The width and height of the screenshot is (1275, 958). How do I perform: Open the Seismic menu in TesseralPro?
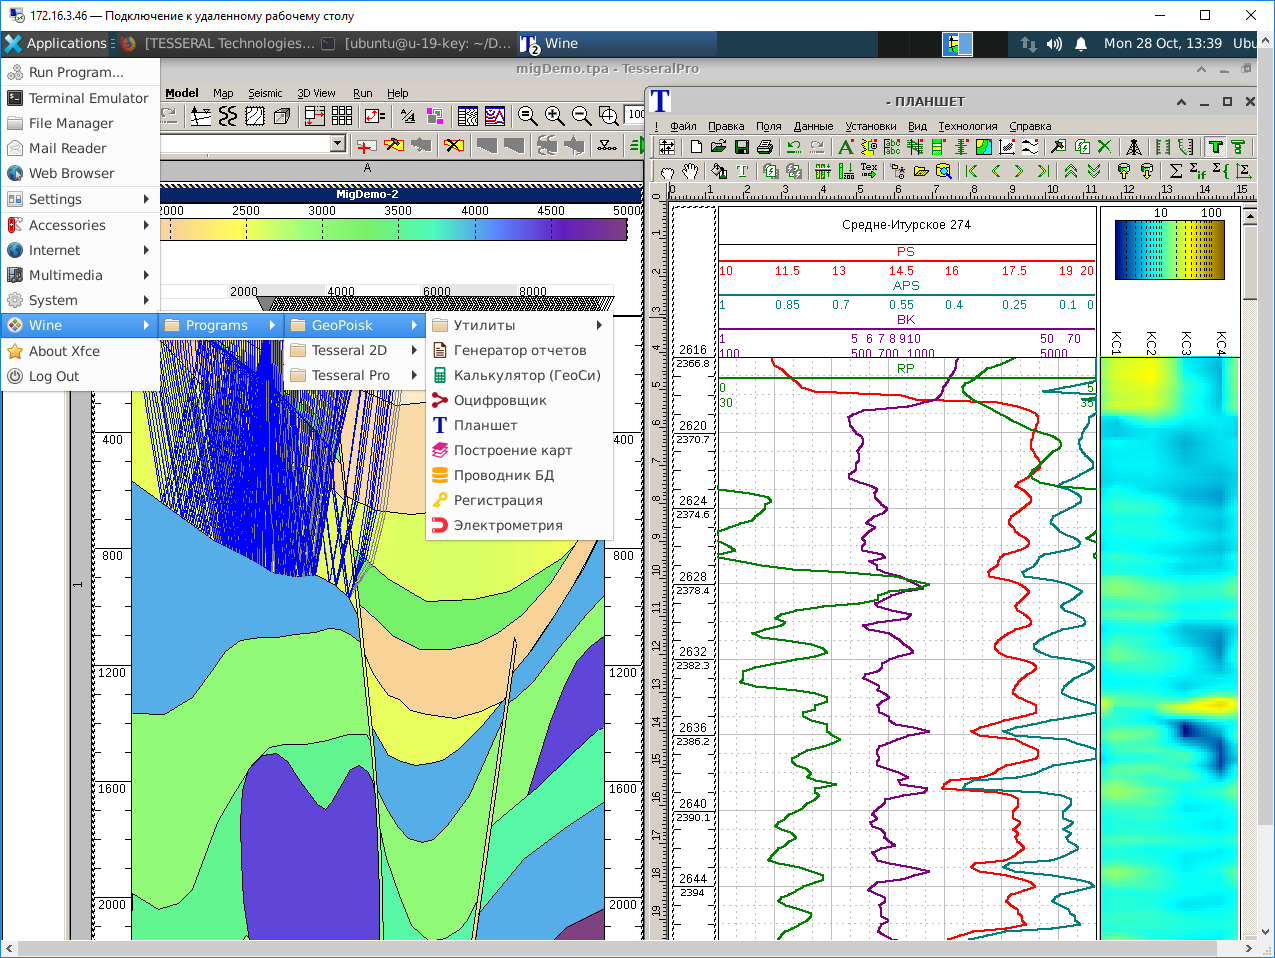click(x=265, y=93)
